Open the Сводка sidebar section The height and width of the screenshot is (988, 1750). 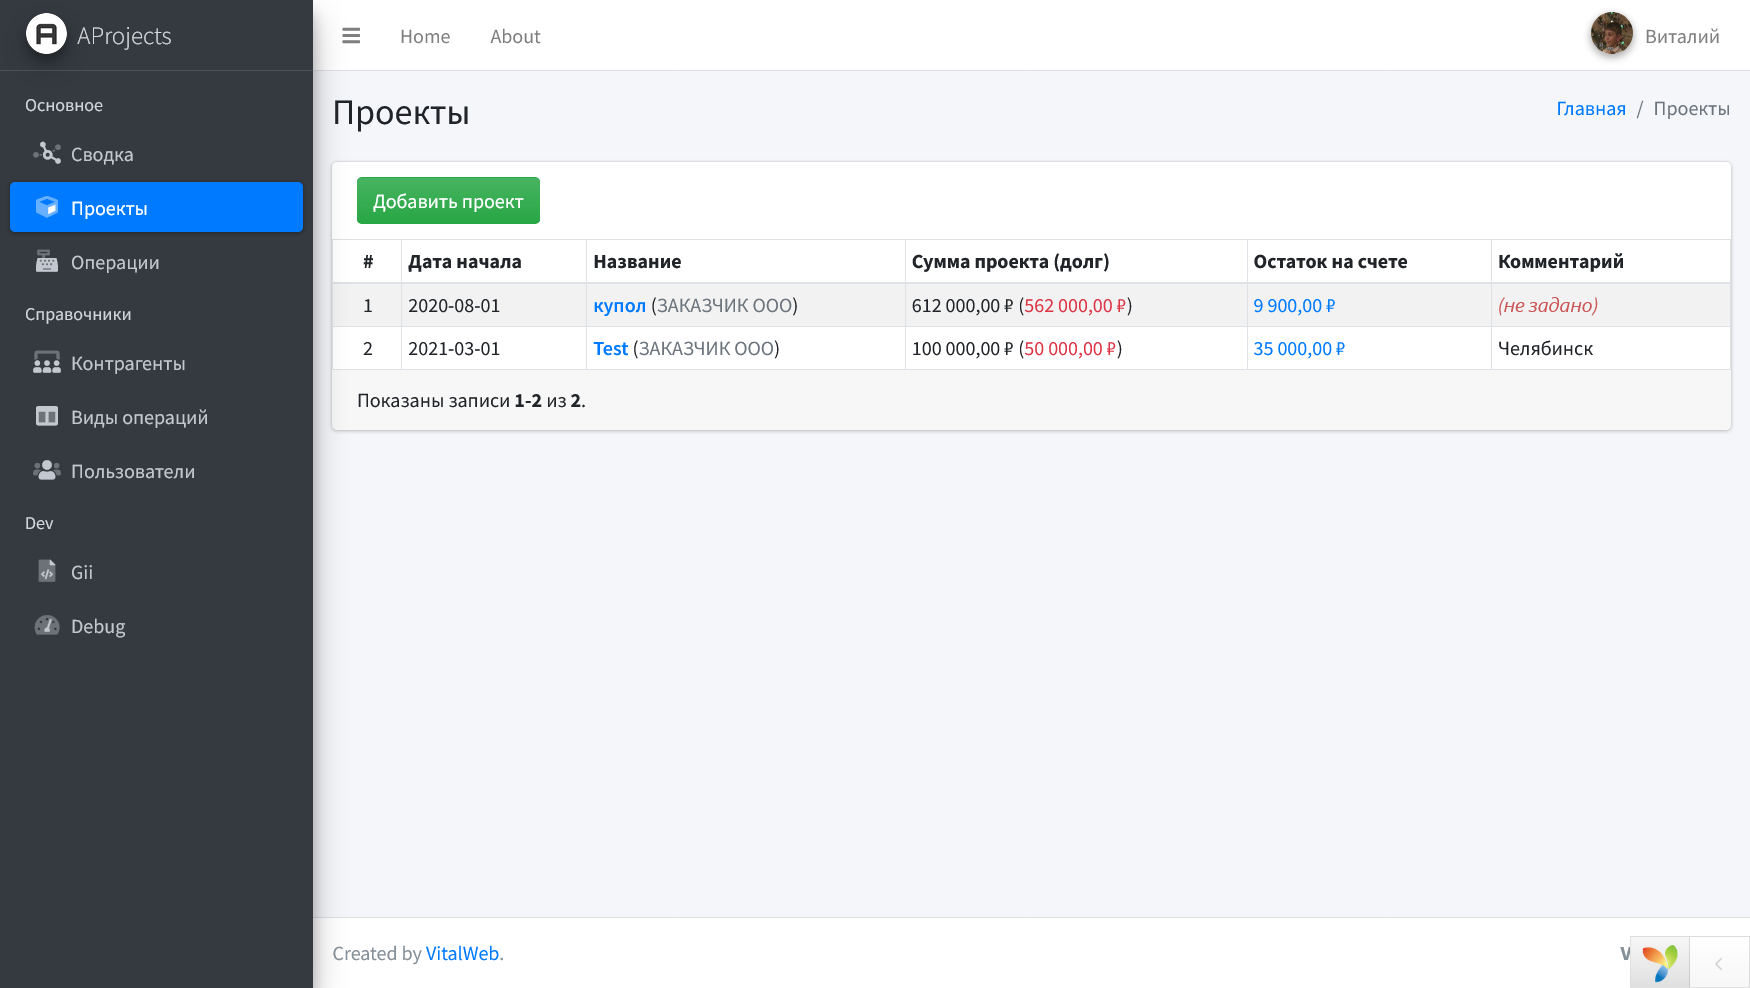tap(156, 154)
